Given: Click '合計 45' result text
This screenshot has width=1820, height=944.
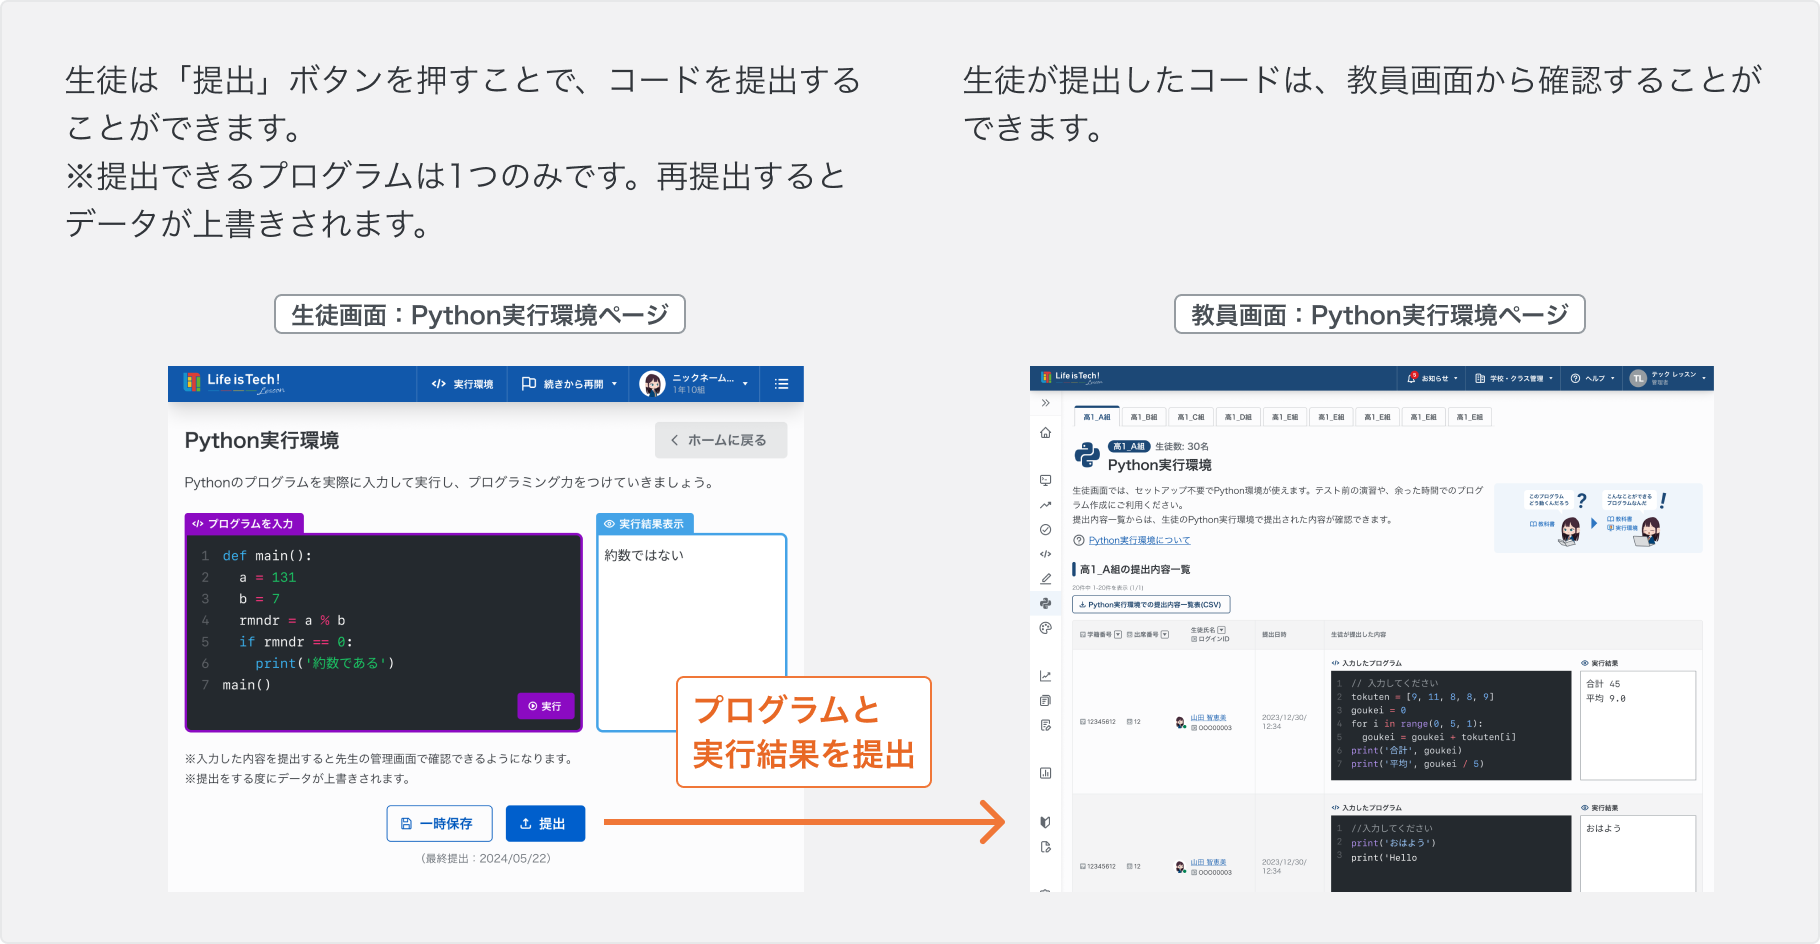Looking at the screenshot, I should tap(1603, 684).
